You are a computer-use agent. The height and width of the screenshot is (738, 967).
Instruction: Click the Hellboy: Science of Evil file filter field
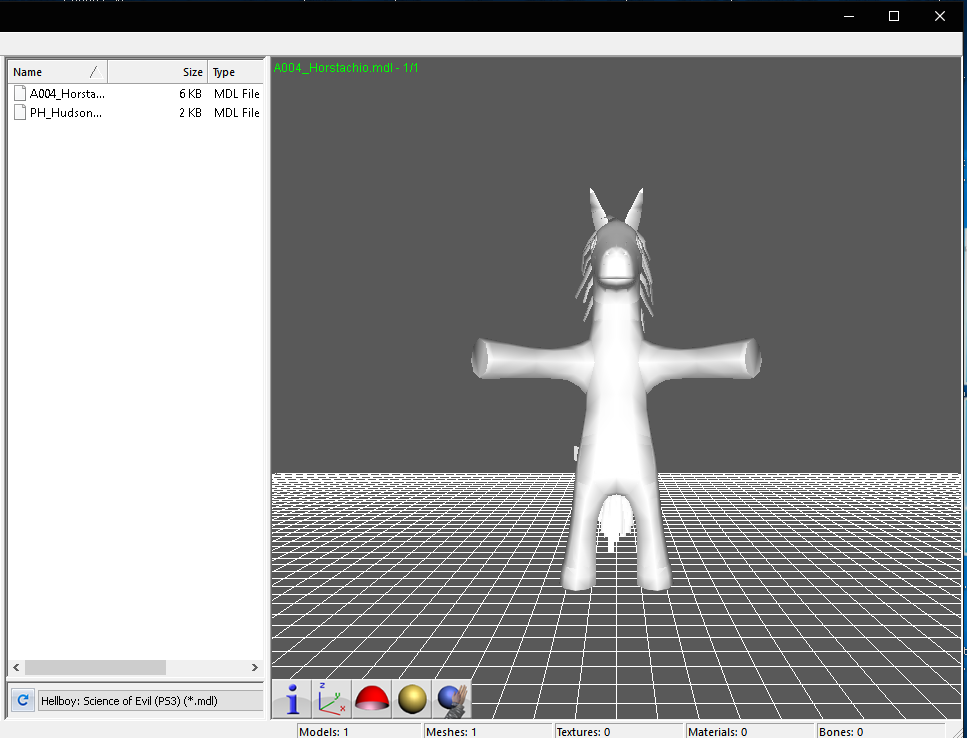pyautogui.click(x=151, y=700)
